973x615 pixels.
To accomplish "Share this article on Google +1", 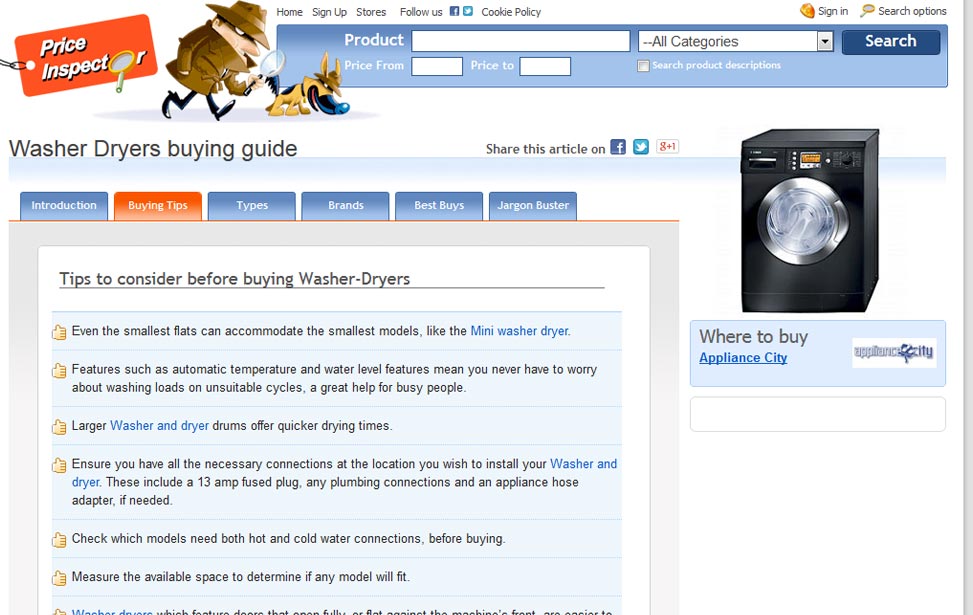I will pyautogui.click(x=668, y=147).
